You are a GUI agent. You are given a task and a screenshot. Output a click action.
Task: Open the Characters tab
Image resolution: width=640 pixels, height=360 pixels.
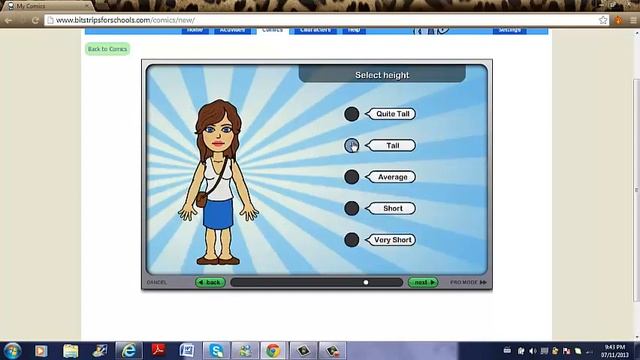tap(316, 30)
